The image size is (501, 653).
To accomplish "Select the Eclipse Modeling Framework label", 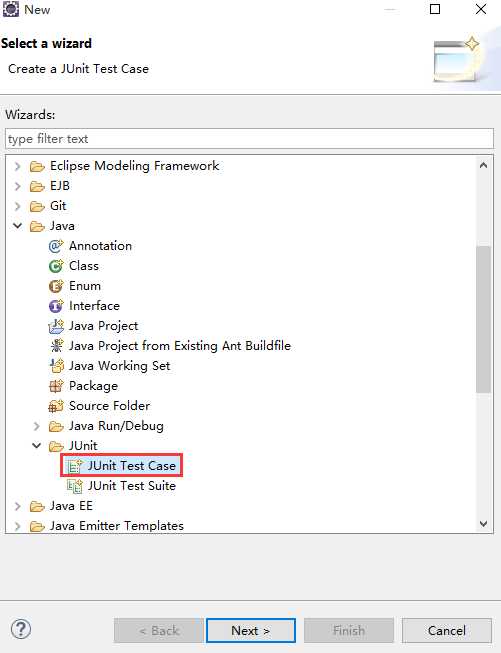I will [135, 166].
